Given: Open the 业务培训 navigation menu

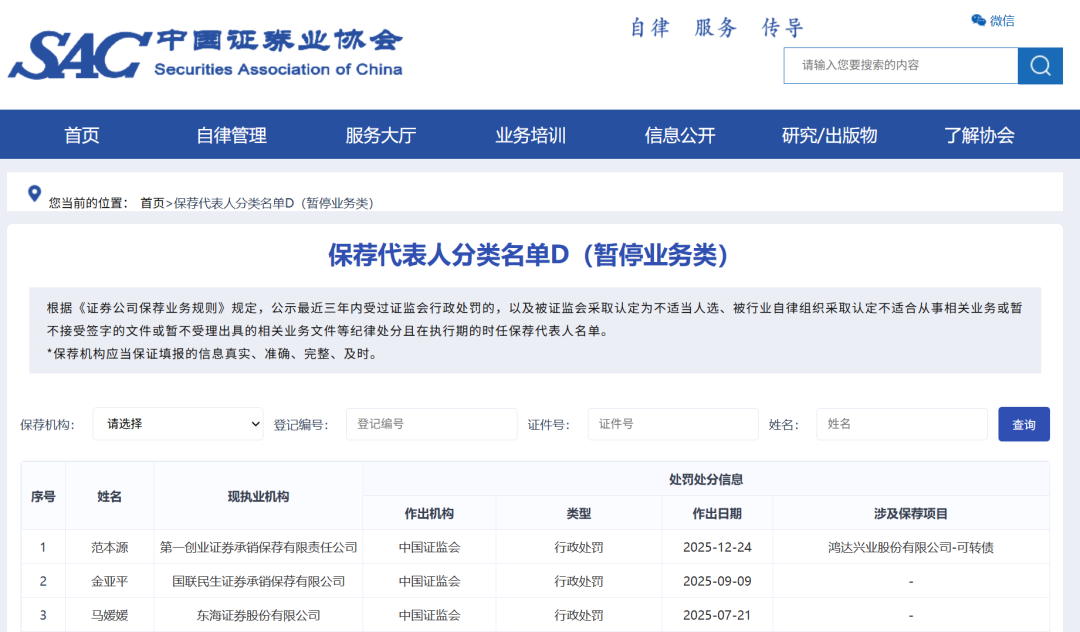Looking at the screenshot, I should point(530,135).
